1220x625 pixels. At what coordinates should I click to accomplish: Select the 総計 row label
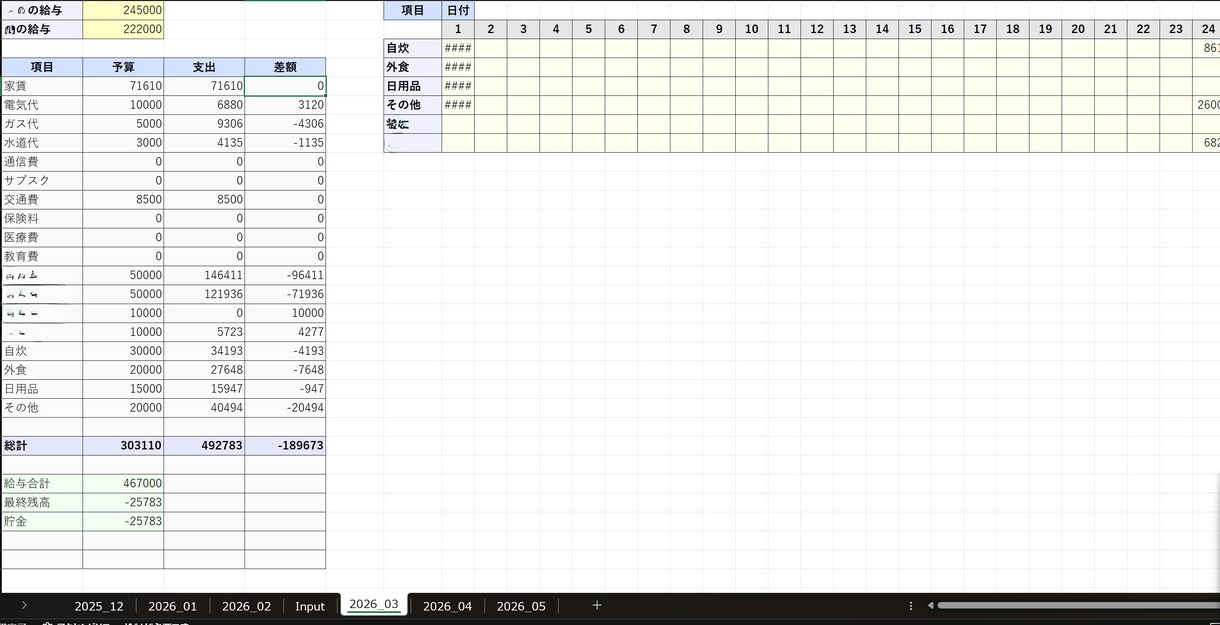[42, 446]
